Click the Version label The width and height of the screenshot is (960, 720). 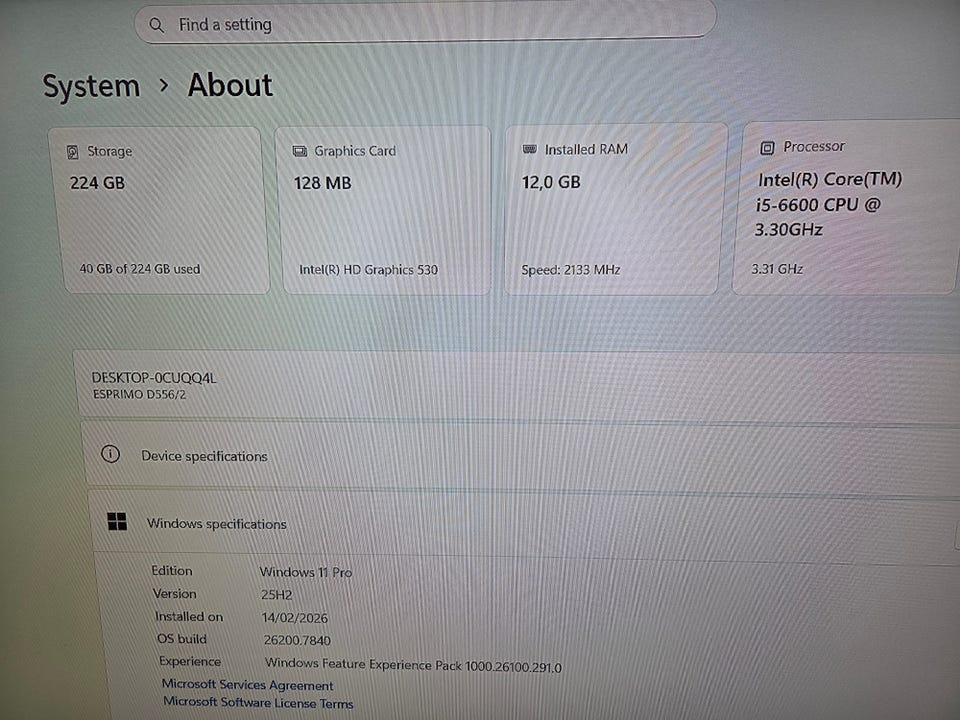coord(174,593)
